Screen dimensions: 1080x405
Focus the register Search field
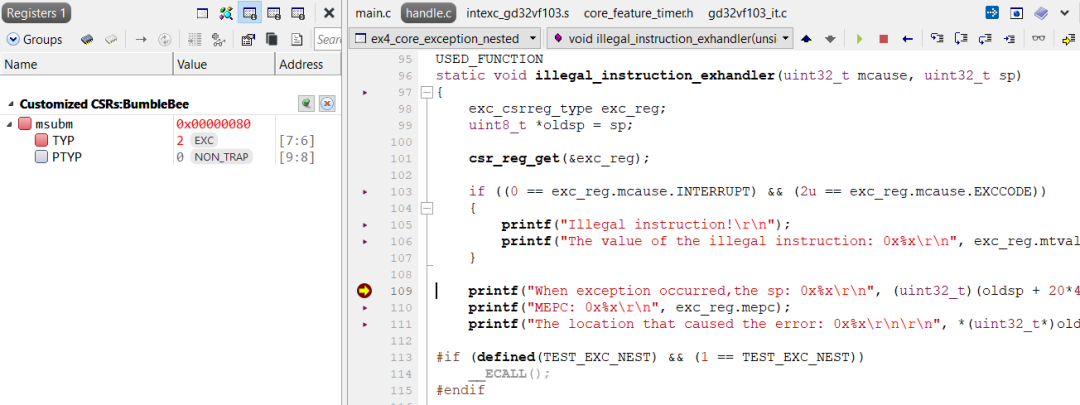[328, 39]
